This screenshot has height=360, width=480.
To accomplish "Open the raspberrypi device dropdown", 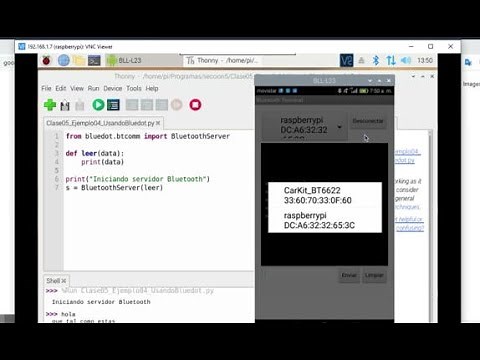I will coord(305,127).
